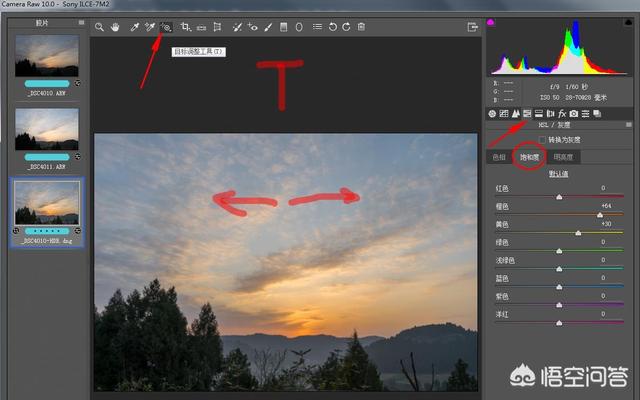Screen dimensions: 640x400
Task: Click the ISO 50 lens info text
Action: coord(573,98)
